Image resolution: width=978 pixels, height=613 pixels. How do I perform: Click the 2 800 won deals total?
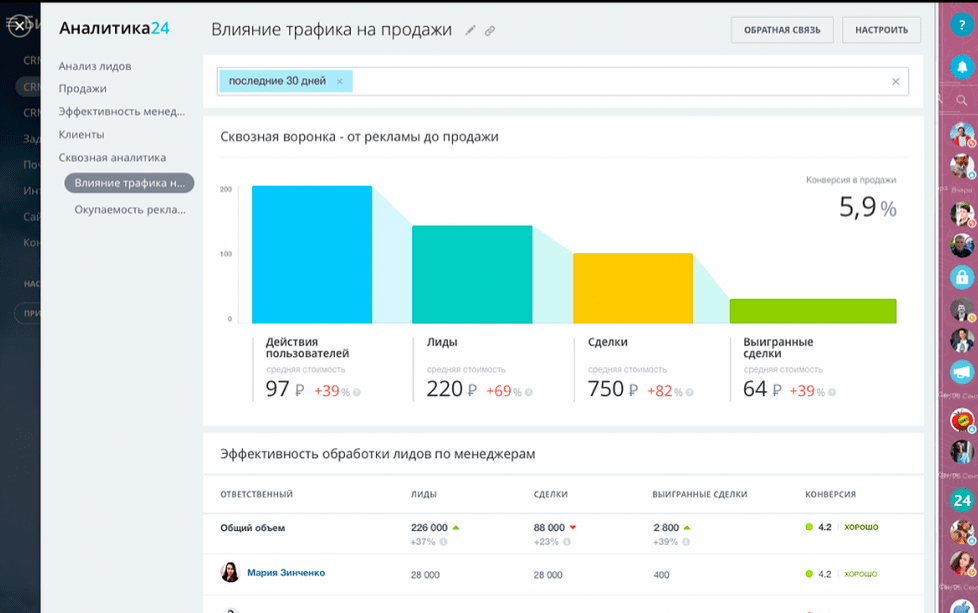pos(666,528)
